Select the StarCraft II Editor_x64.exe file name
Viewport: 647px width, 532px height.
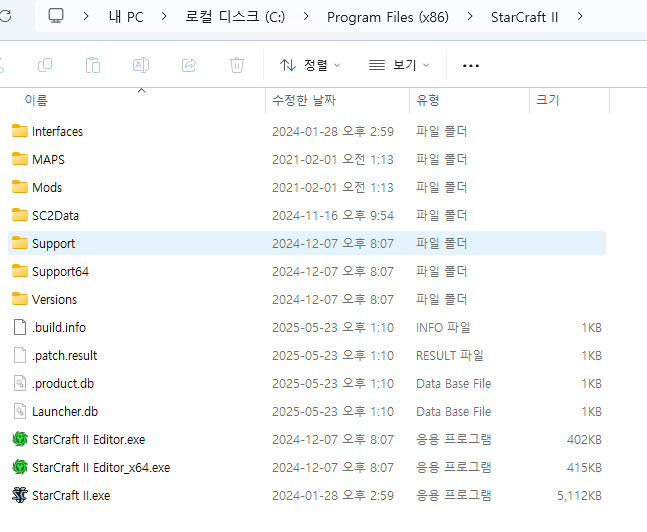[x=101, y=468]
